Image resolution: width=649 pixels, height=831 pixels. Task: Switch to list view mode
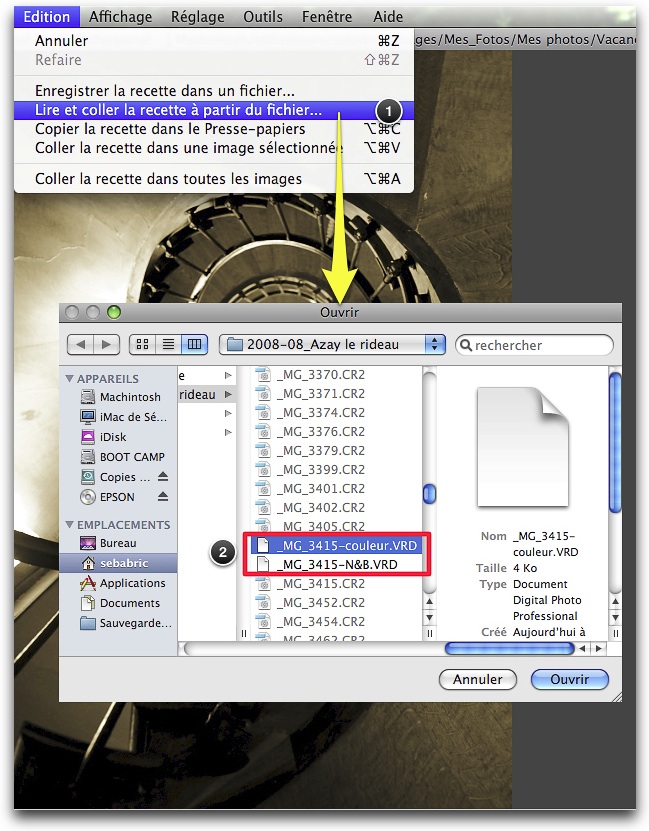168,344
